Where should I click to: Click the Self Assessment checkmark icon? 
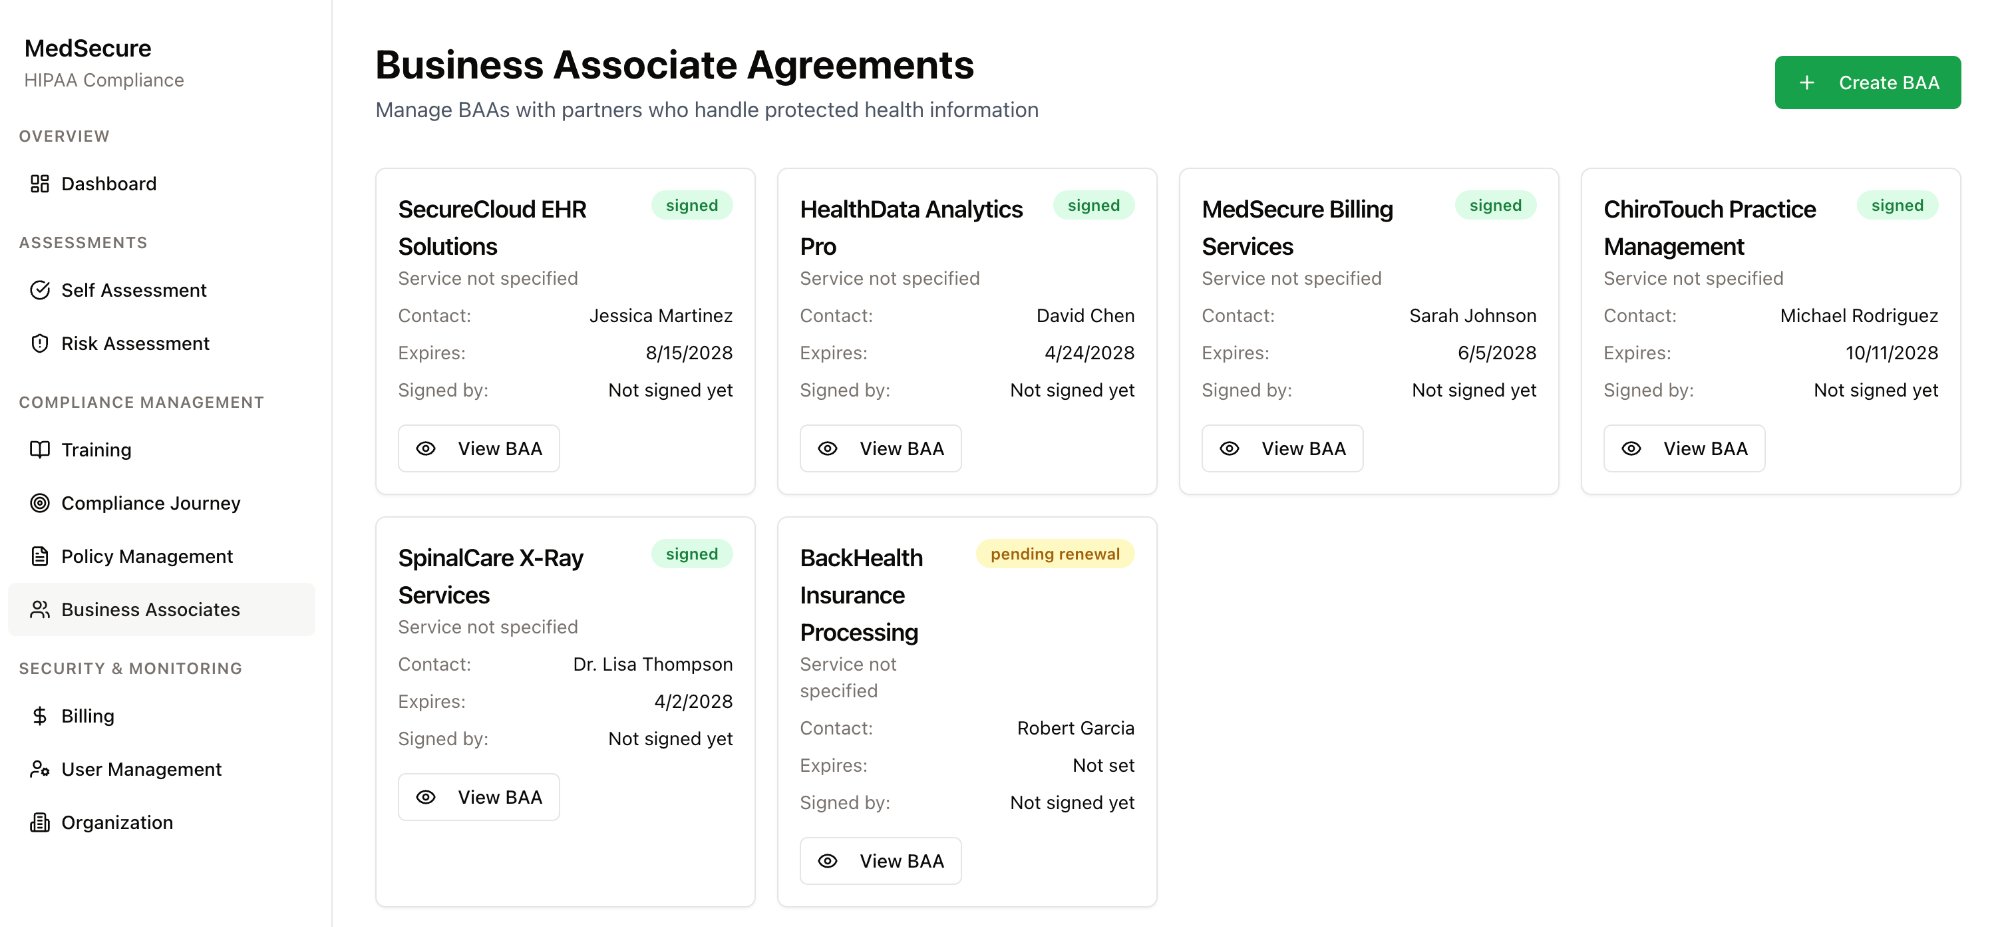(40, 290)
